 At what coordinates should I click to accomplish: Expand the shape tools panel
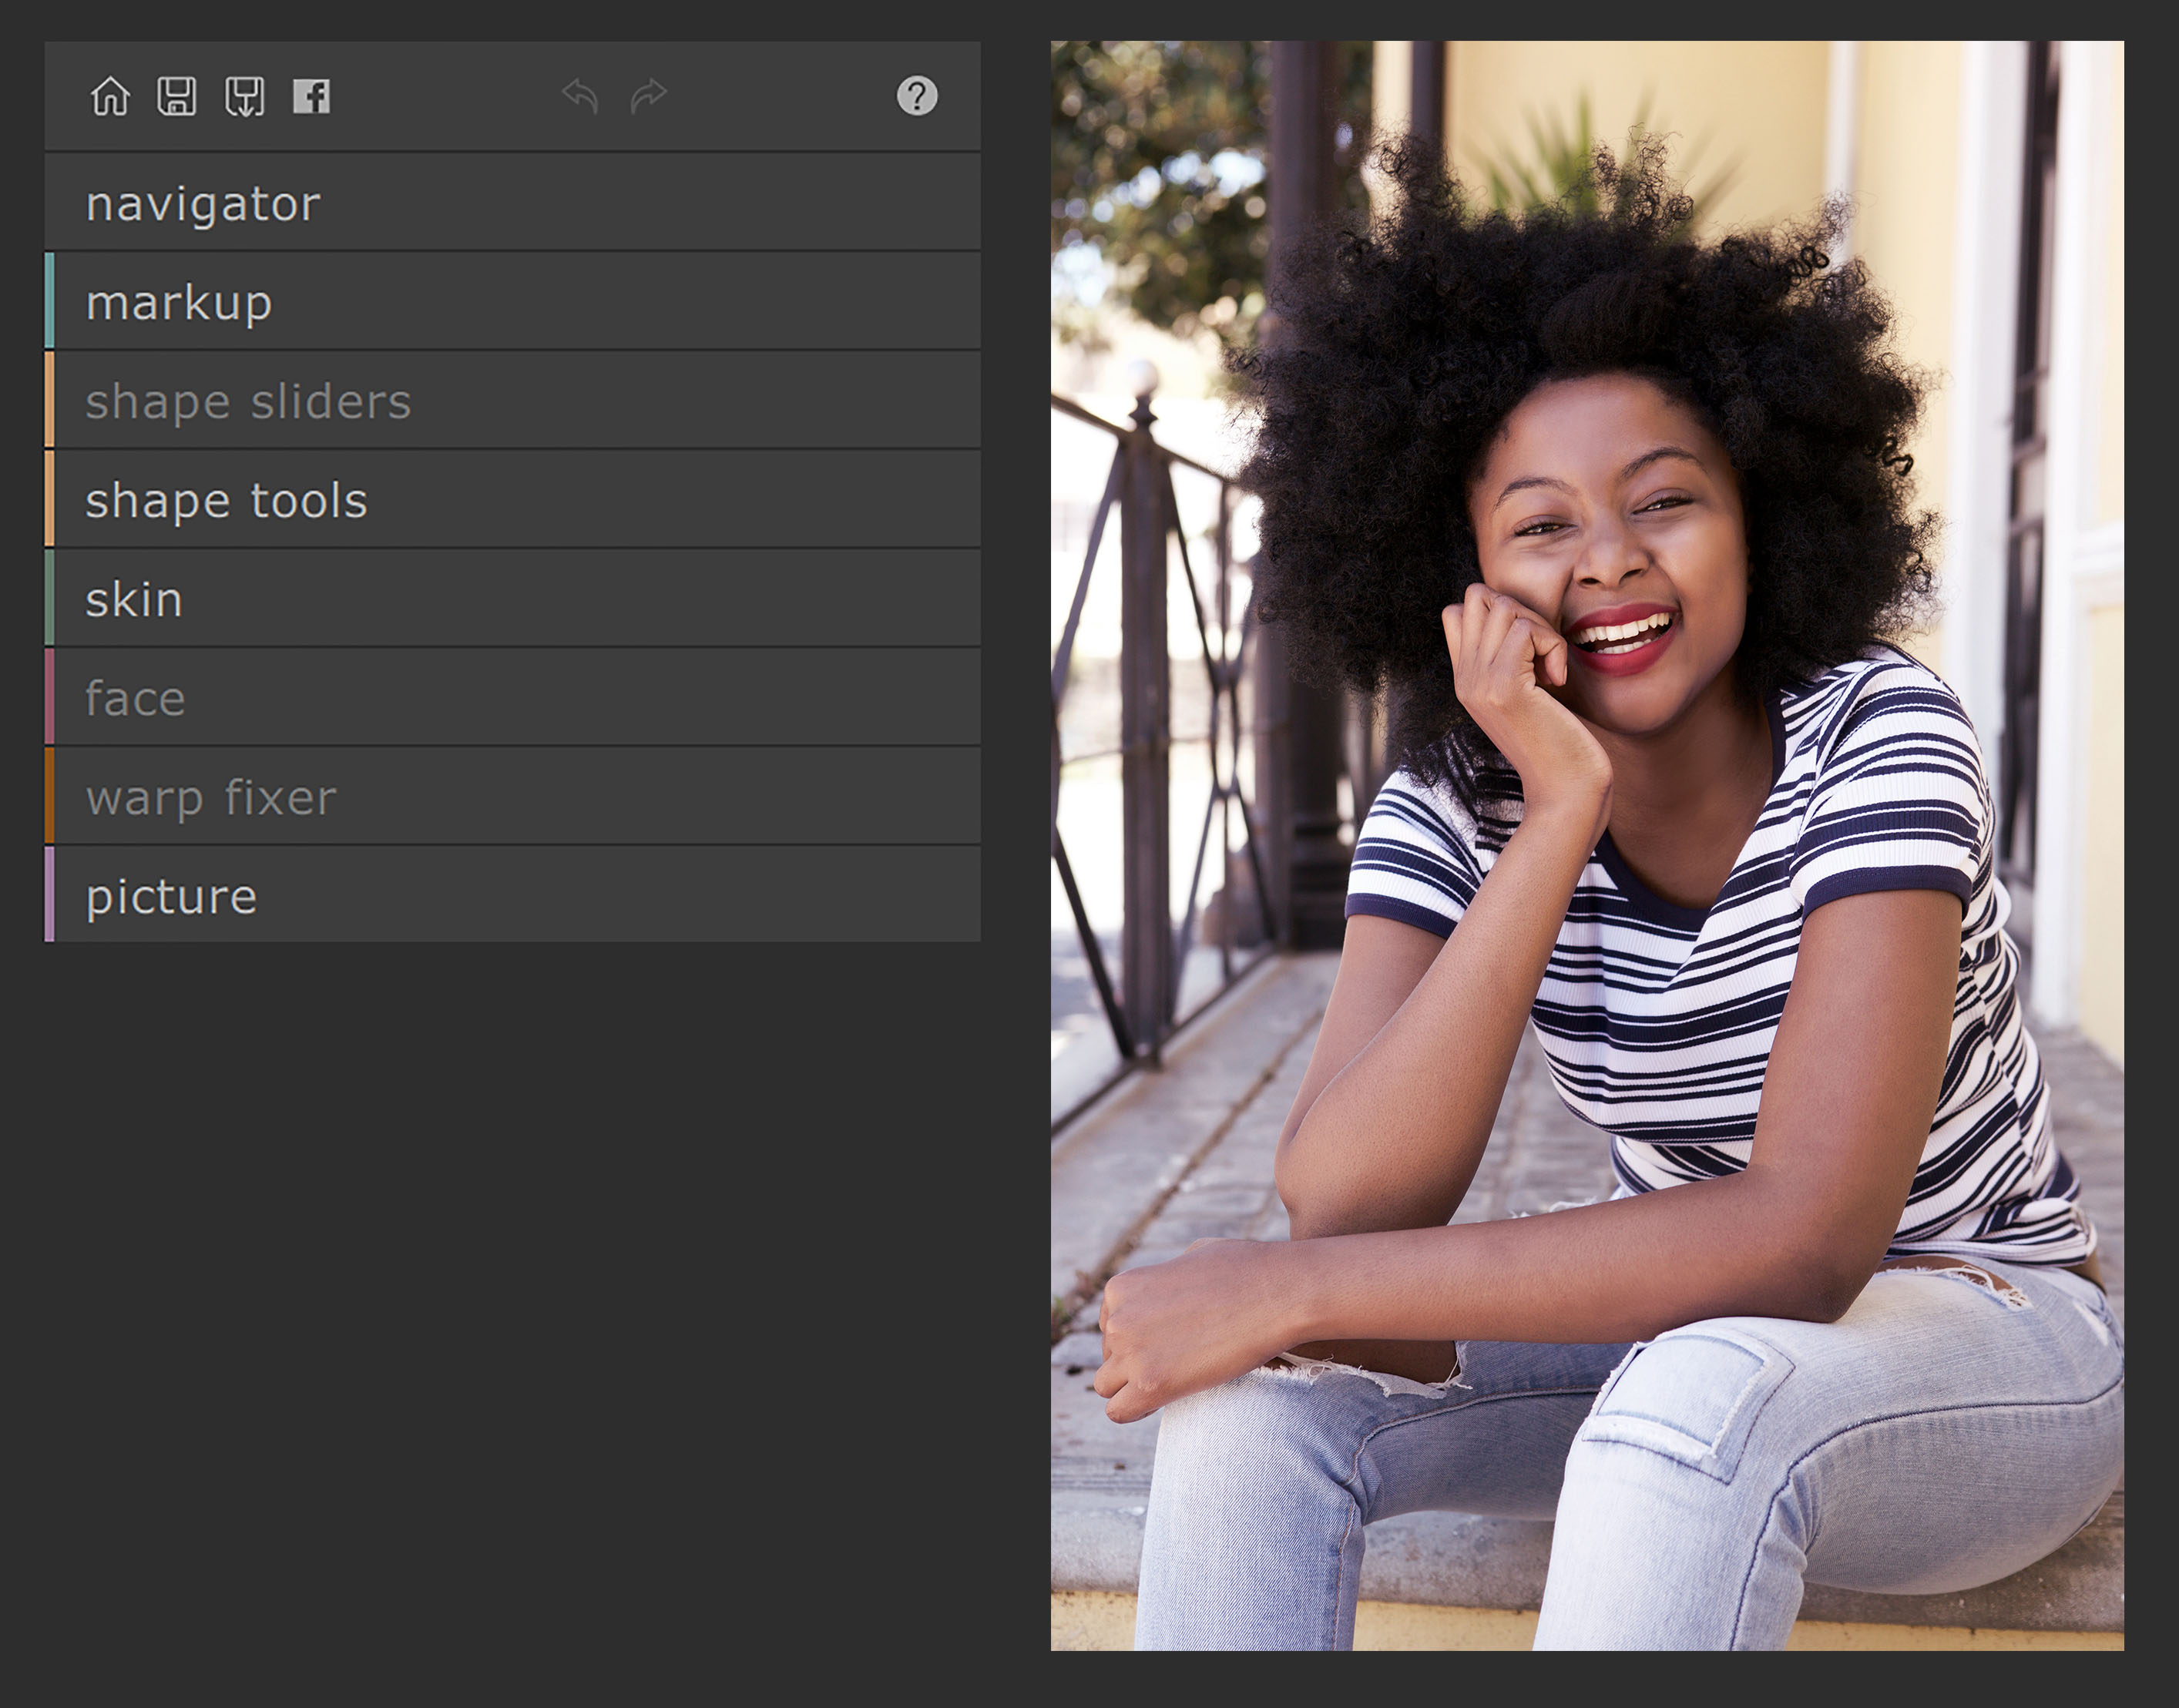pos(512,500)
